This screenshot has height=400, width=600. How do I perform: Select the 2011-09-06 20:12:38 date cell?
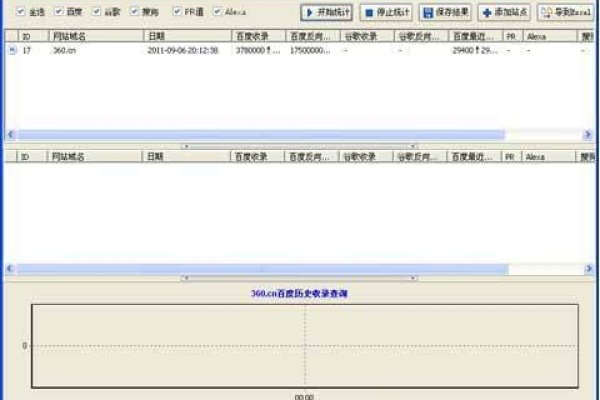[x=183, y=50]
